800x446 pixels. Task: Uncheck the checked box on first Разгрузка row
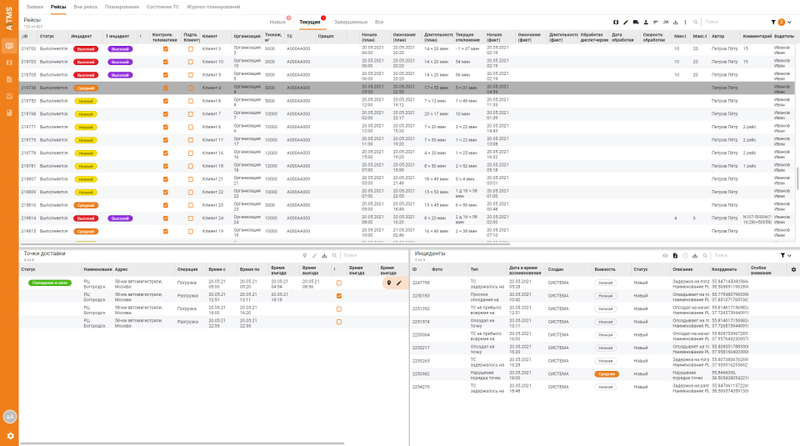[339, 296]
